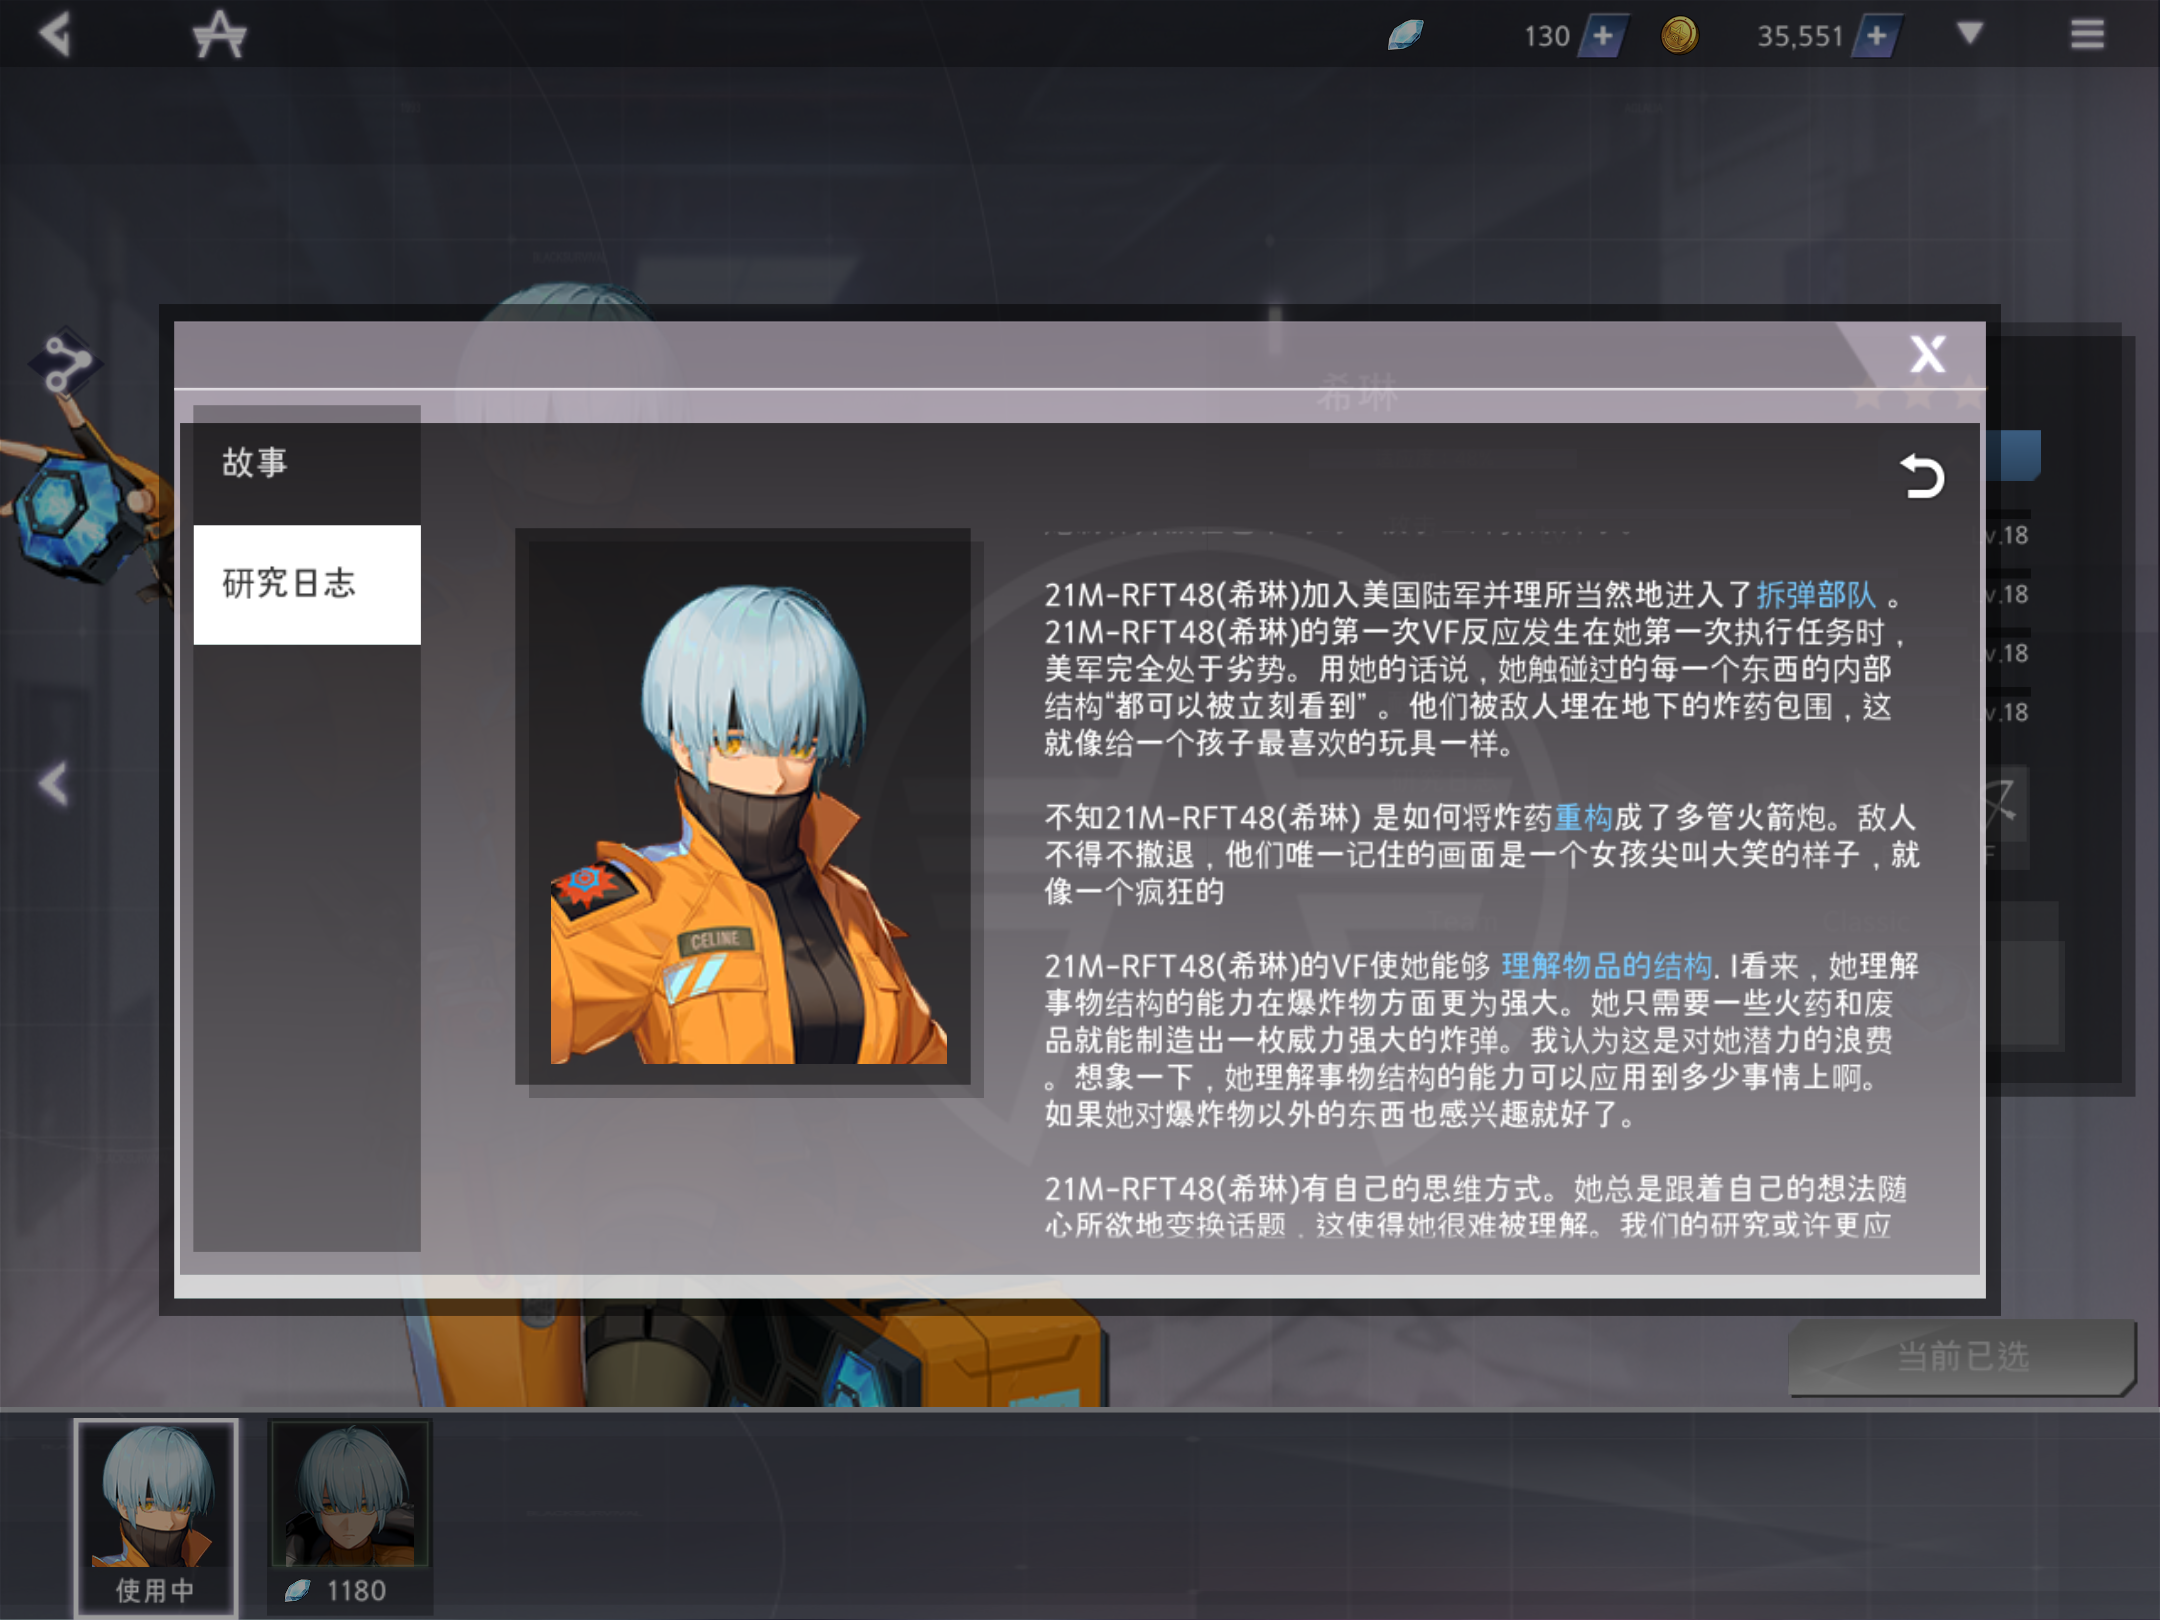The image size is (2160, 1620).
Task: Click the 重构 highlighted link
Action: (x=1583, y=818)
